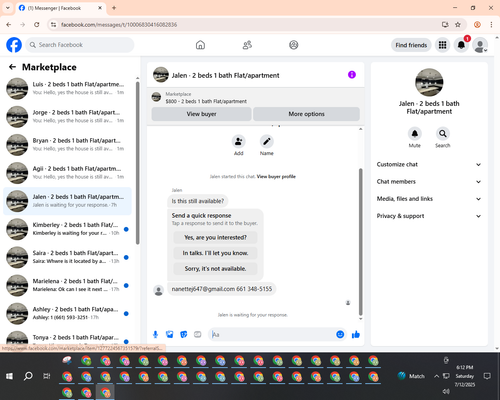Viewport: 500px width, 400px height.
Task: Click the attach photo icon in composer
Action: [170, 334]
